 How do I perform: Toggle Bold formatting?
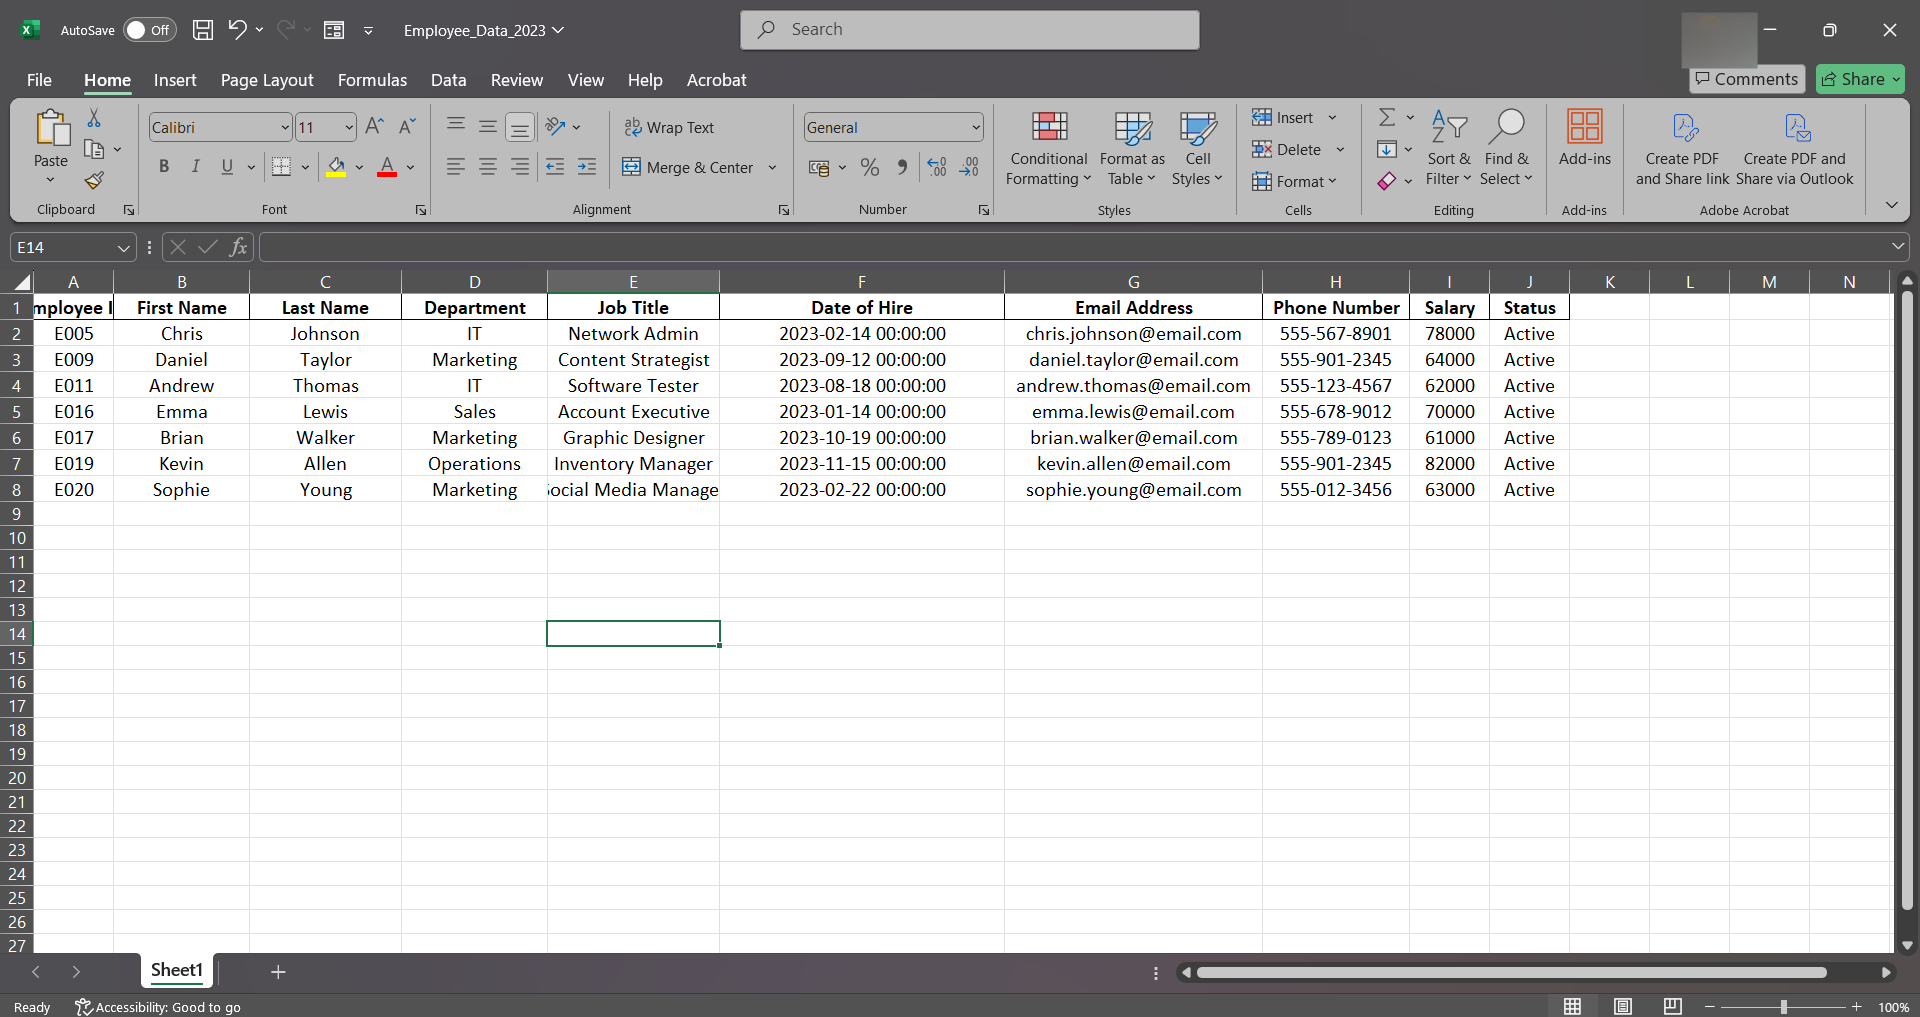[x=164, y=167]
